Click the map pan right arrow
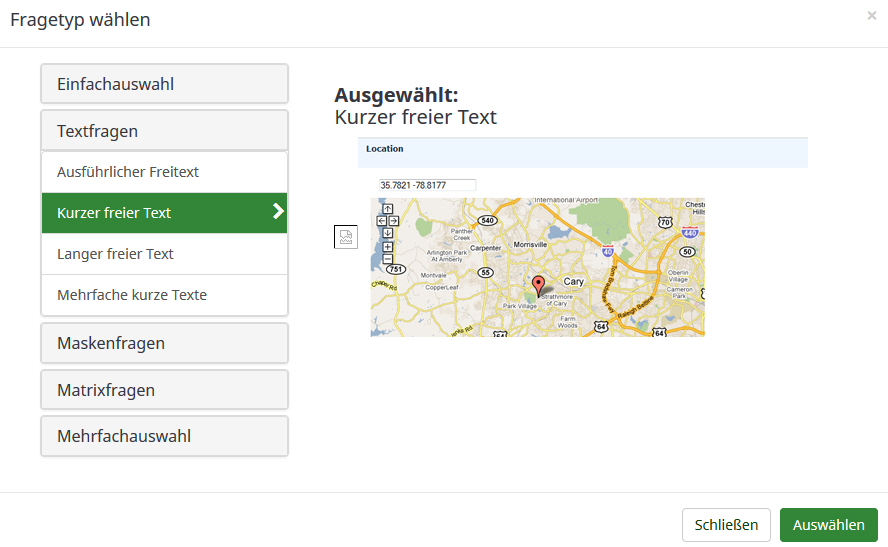The image size is (888, 547). 394,221
